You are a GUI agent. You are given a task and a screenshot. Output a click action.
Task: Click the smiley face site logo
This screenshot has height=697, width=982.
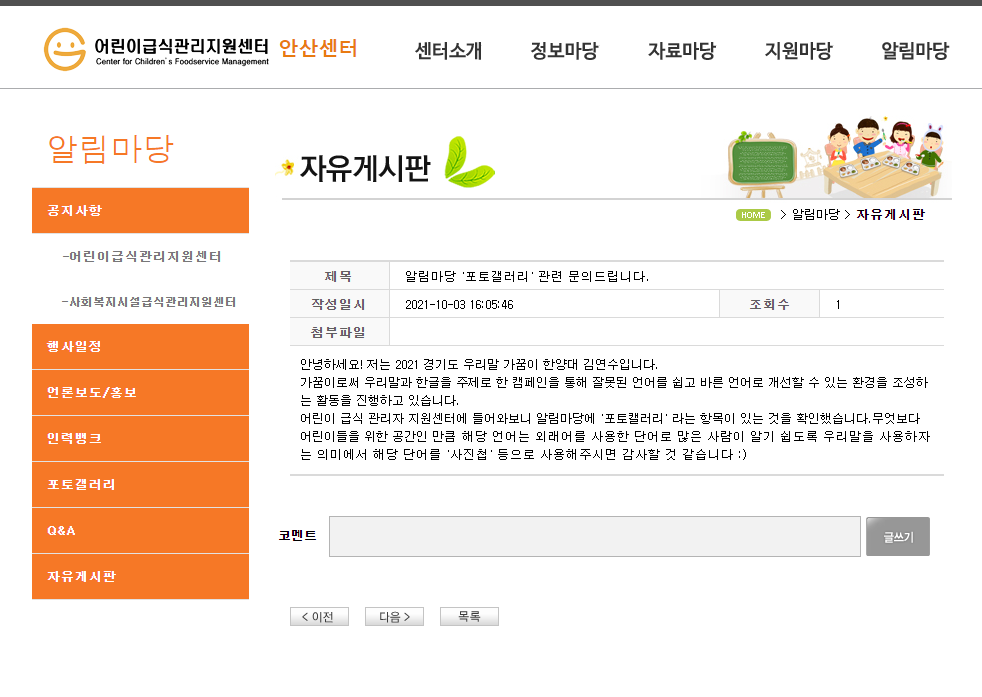(x=65, y=49)
